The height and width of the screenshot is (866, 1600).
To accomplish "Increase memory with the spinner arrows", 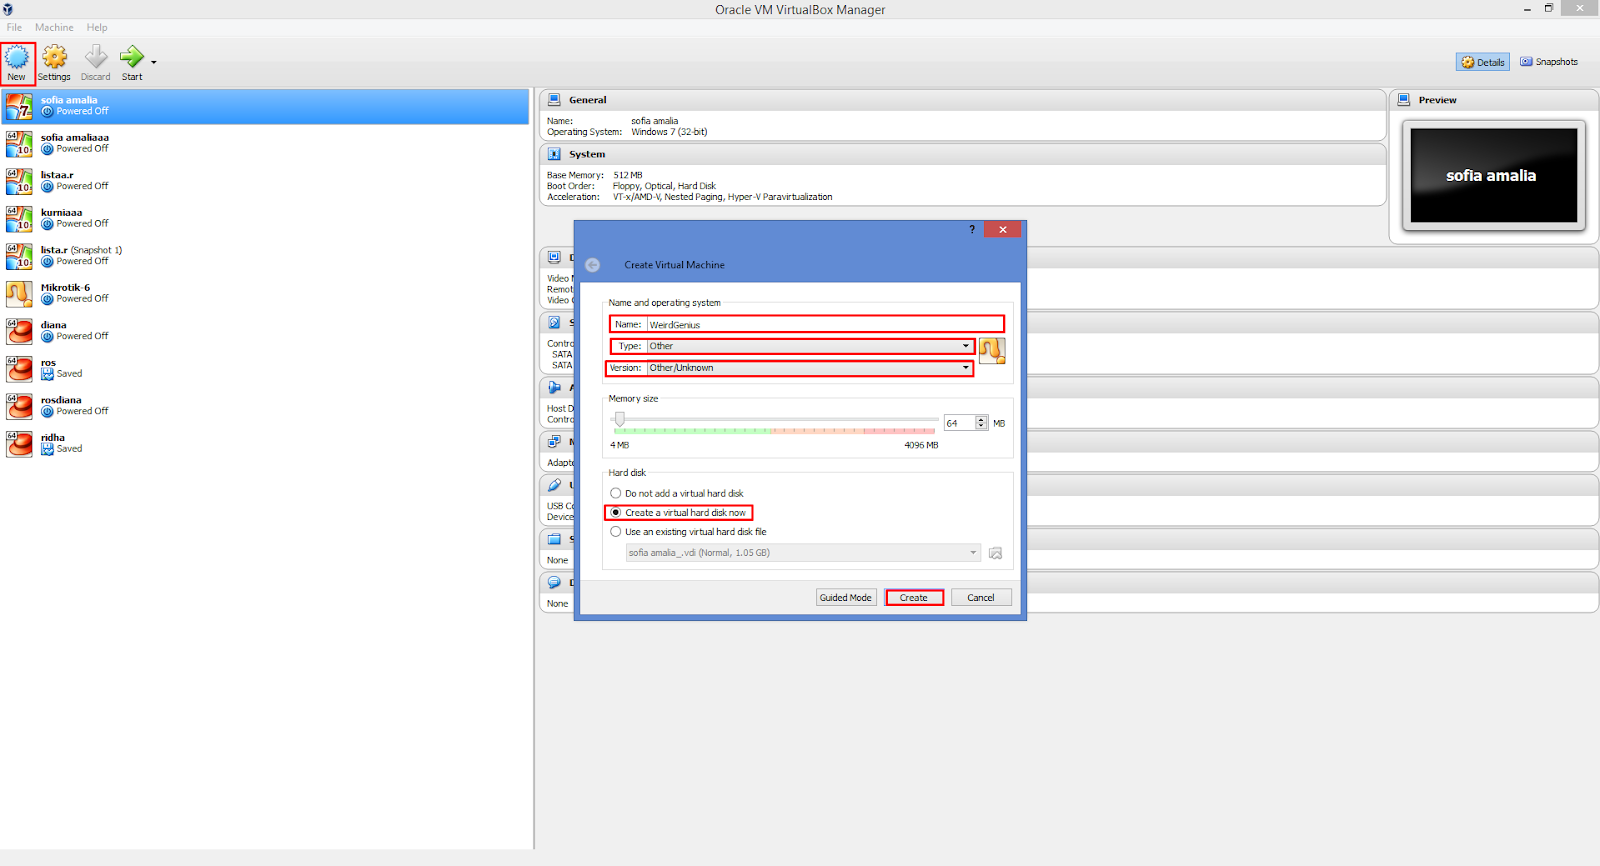I will [982, 420].
